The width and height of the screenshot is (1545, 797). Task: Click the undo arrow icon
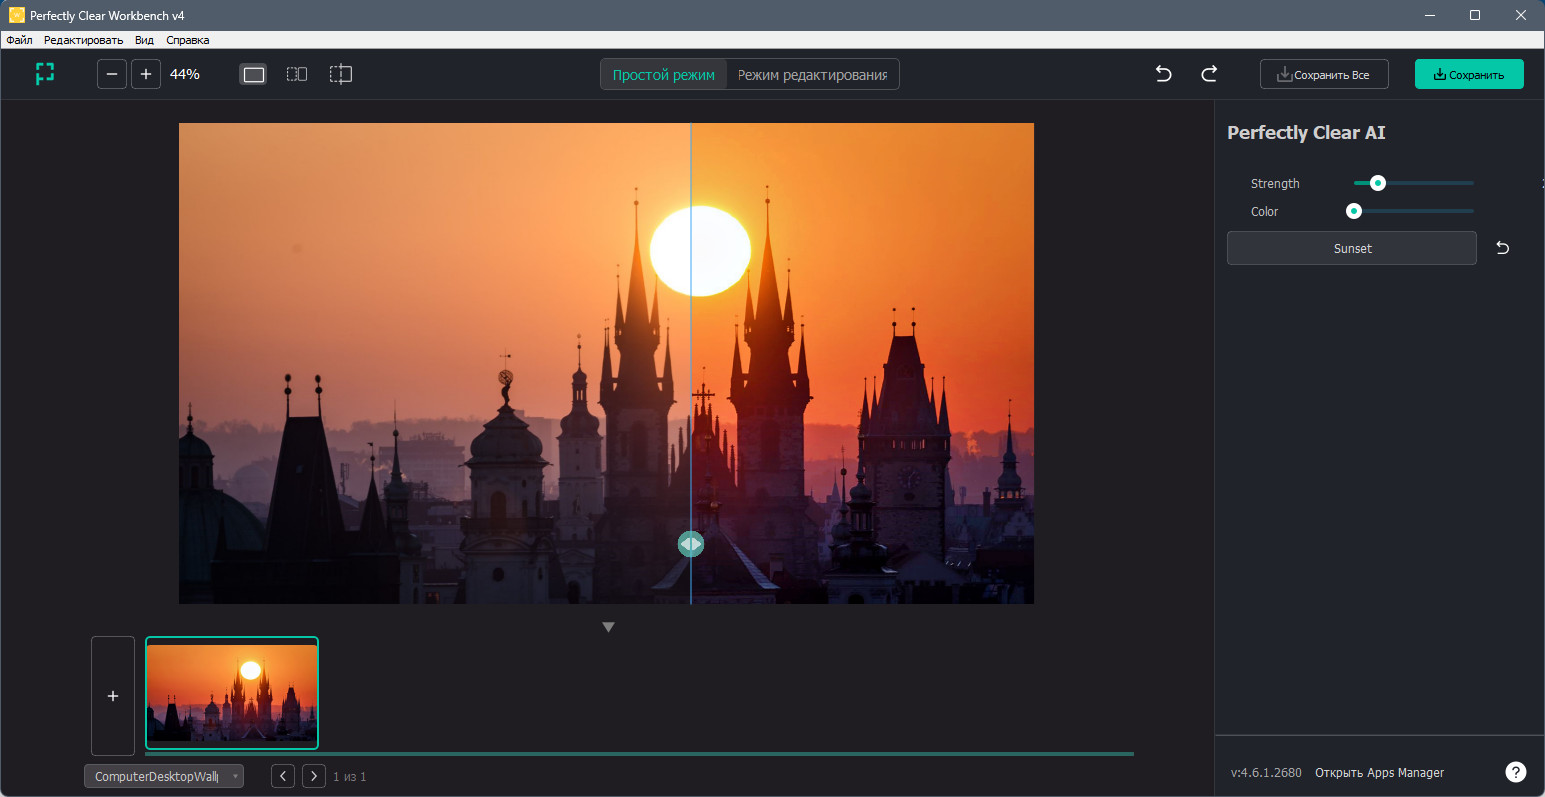tap(1163, 74)
